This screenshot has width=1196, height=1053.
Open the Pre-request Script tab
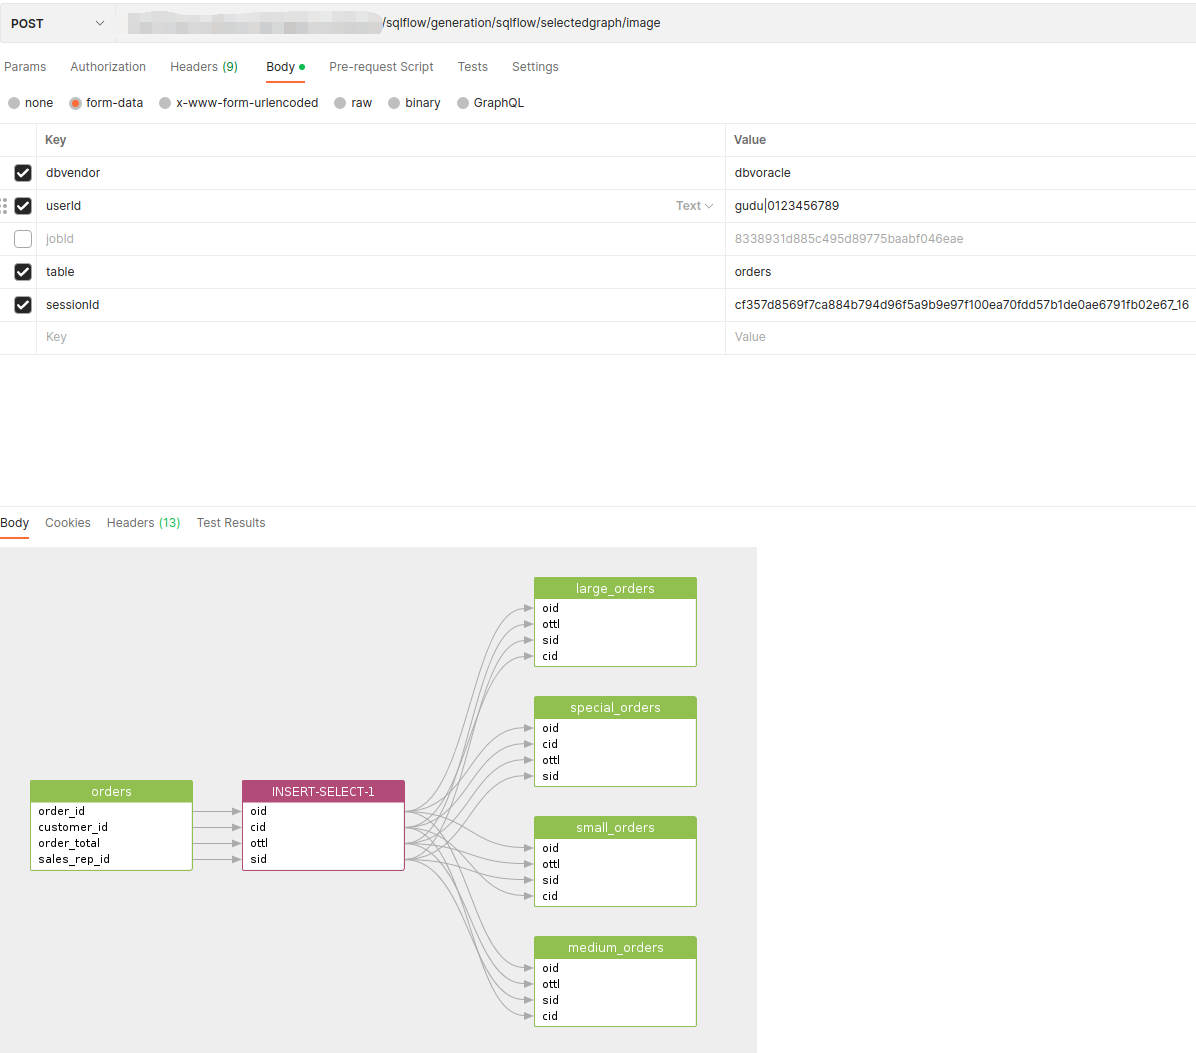point(381,67)
